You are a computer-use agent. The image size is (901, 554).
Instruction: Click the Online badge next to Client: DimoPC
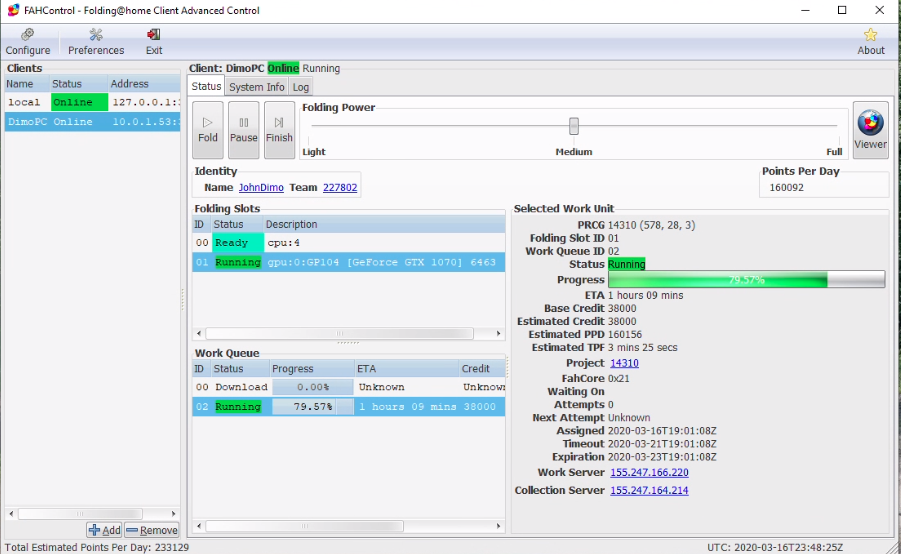(283, 68)
